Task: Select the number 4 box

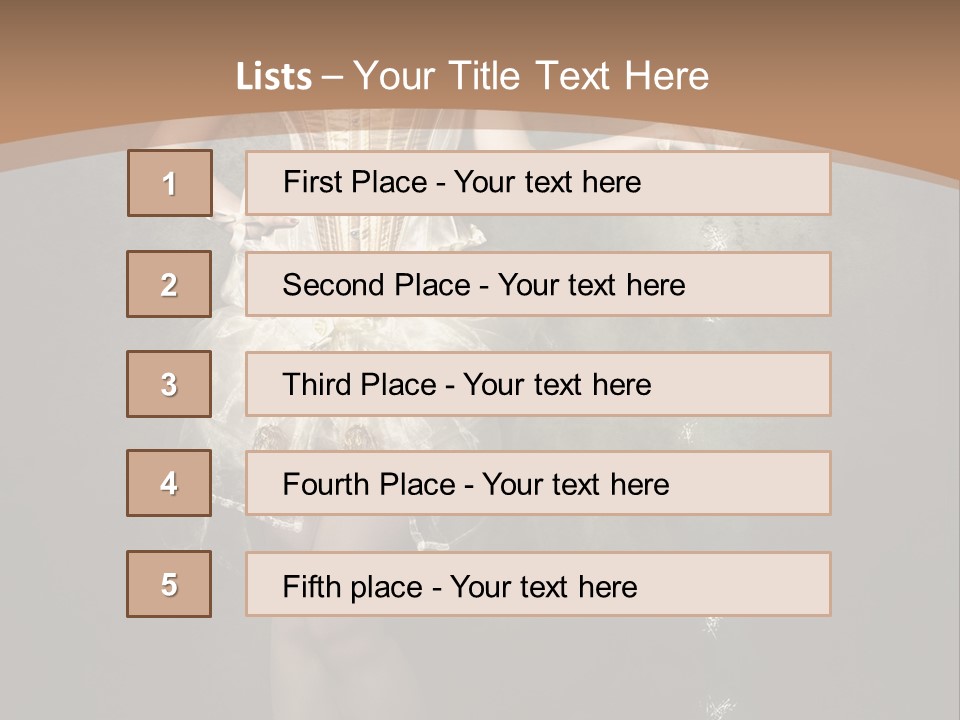Action: coord(169,483)
